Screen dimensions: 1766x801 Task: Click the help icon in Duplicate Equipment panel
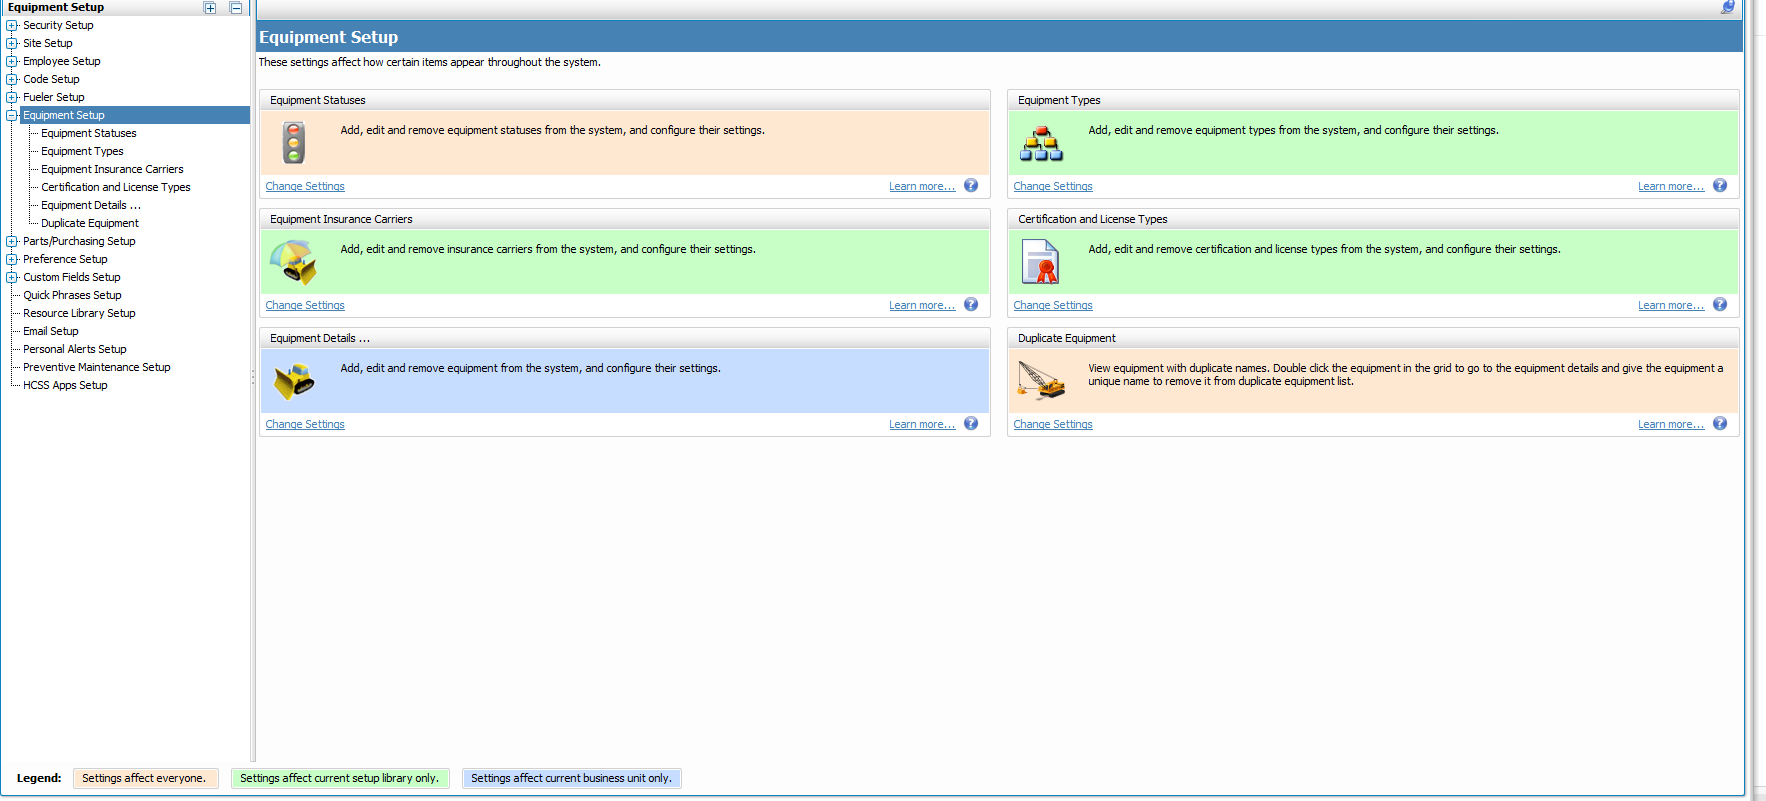click(x=1720, y=424)
